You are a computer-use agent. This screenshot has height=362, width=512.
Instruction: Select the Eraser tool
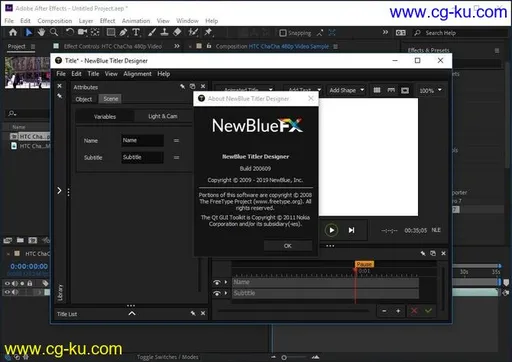[177, 32]
